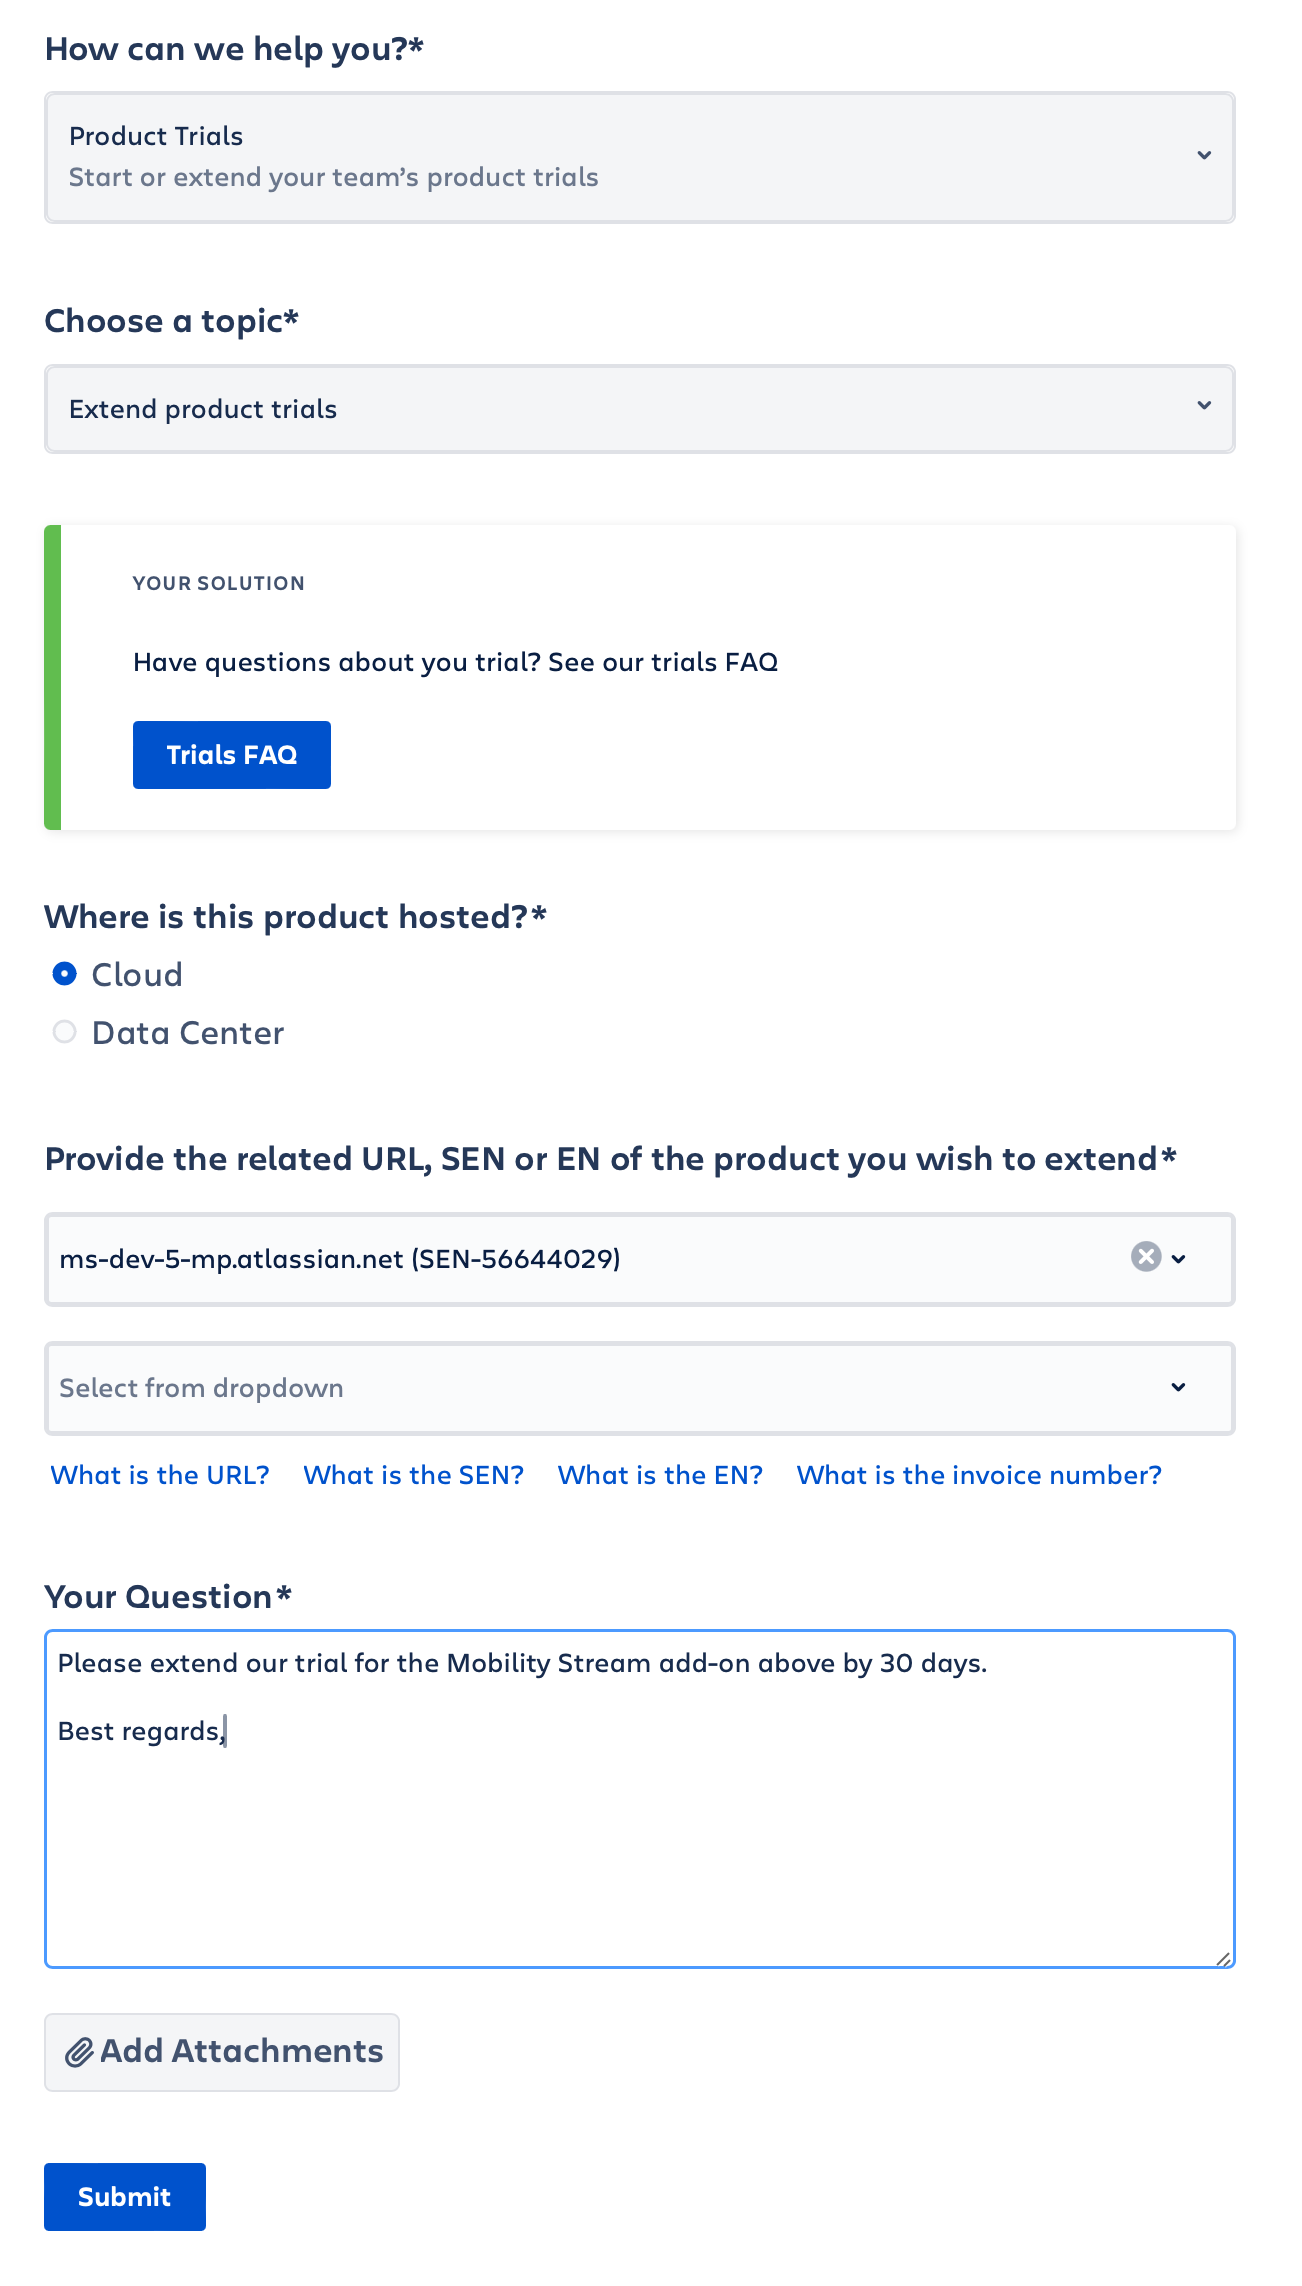Image resolution: width=1302 pixels, height=2286 pixels.
Task: Click the 'Extend product trials' selected text
Action: [x=203, y=409]
